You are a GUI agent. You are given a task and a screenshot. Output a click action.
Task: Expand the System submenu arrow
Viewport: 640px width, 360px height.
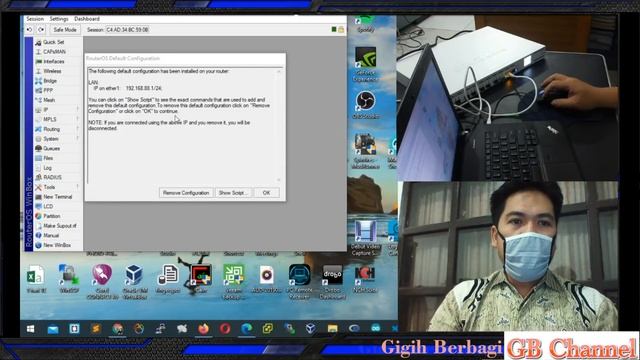point(78,139)
